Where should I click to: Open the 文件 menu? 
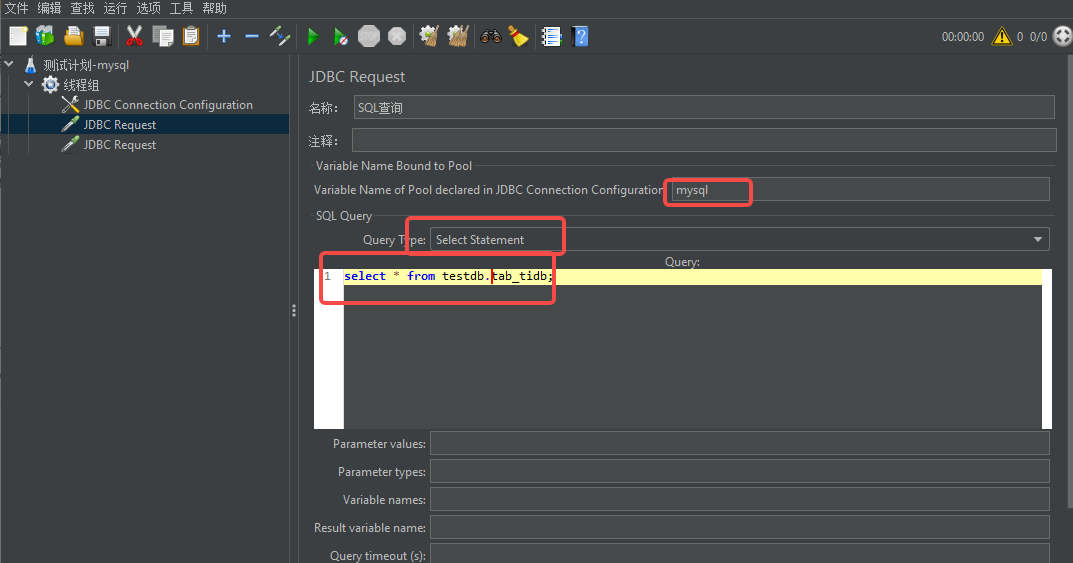[x=16, y=8]
